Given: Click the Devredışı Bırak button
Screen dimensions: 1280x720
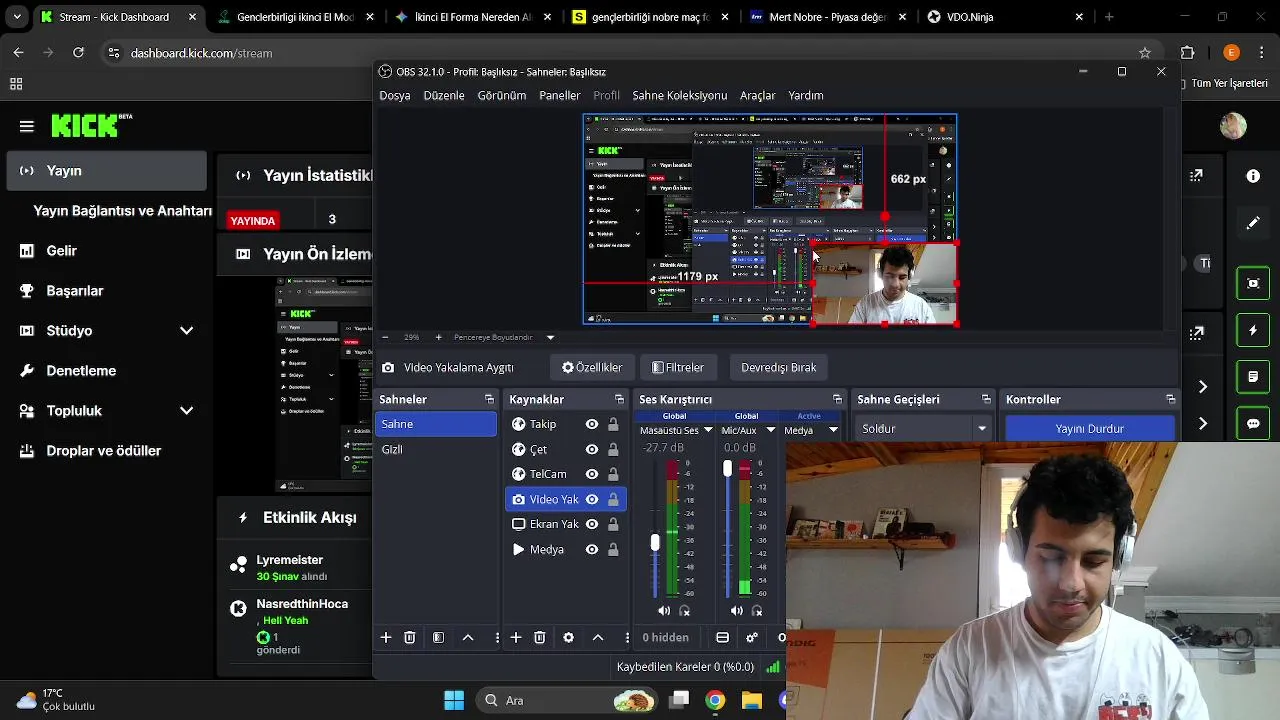Looking at the screenshot, I should pos(779,367).
